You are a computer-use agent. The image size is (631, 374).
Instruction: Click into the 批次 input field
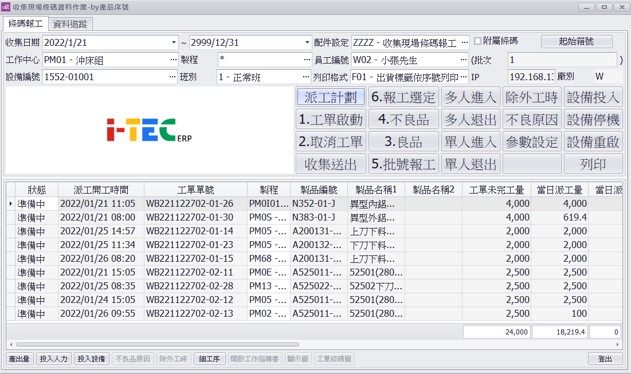562,60
